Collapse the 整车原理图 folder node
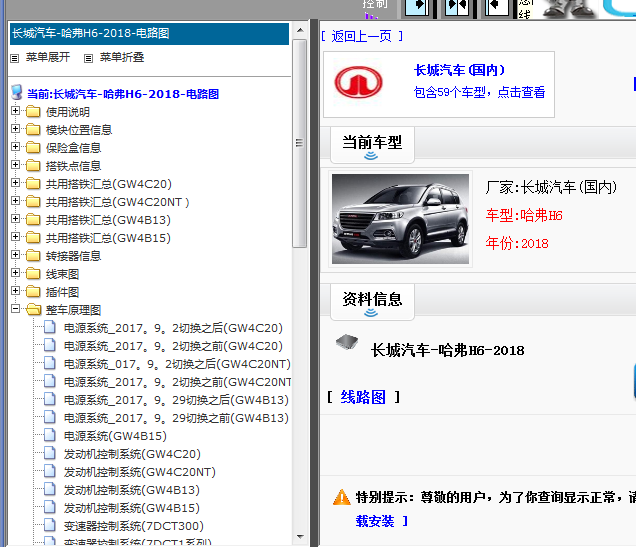636x547 pixels. tap(15, 309)
